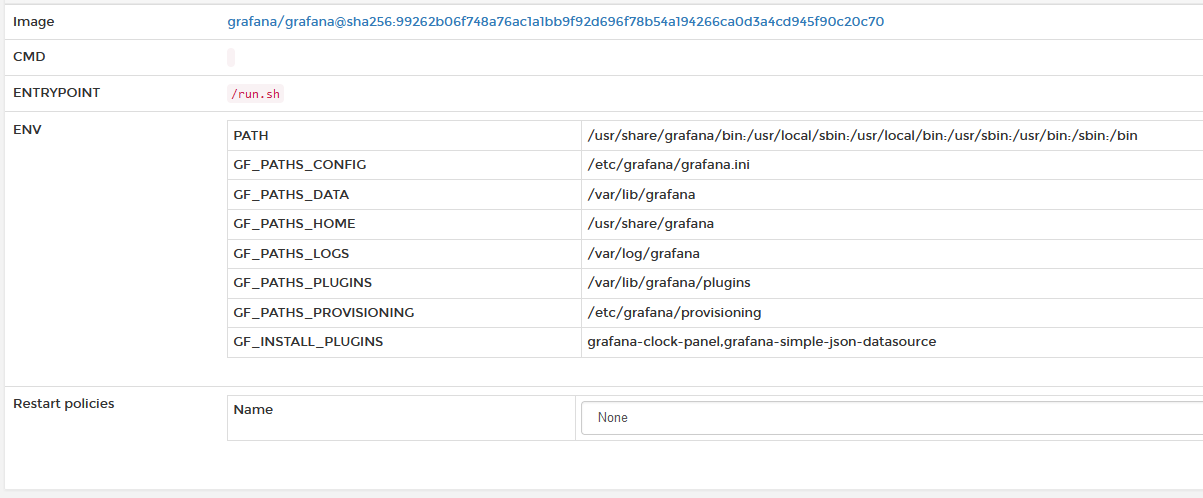Click the Name label in Restart policies

click(x=253, y=410)
